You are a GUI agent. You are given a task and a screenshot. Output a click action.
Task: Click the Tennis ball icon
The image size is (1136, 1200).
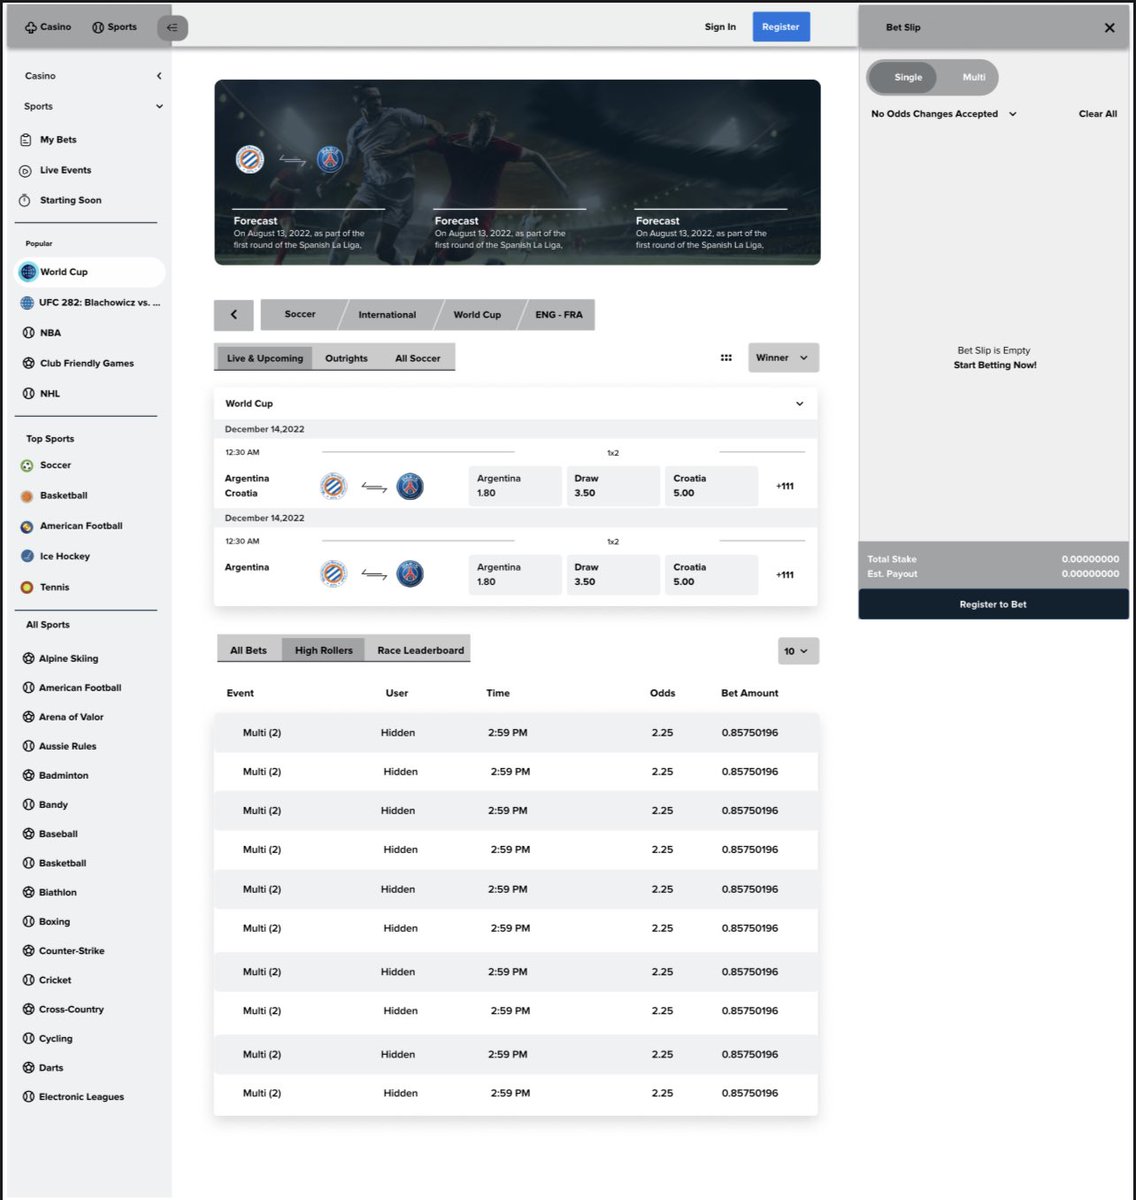[x=27, y=587]
